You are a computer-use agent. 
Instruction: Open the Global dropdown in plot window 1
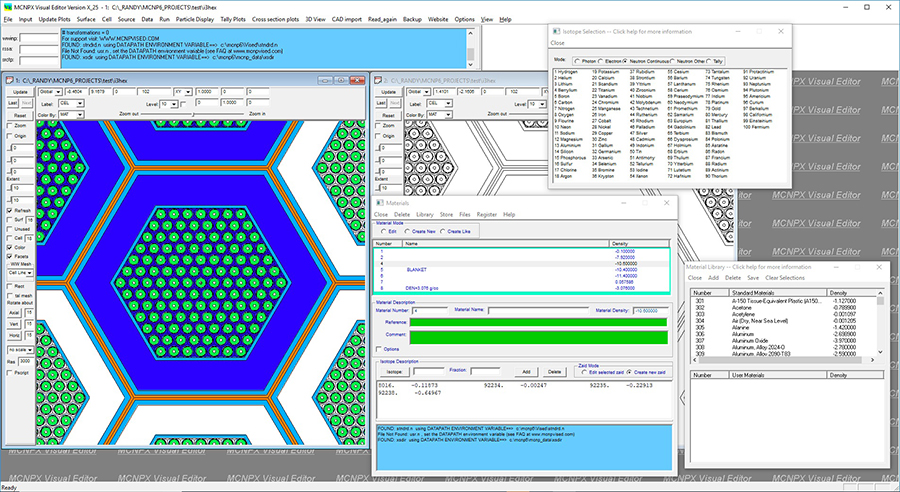tap(58, 92)
